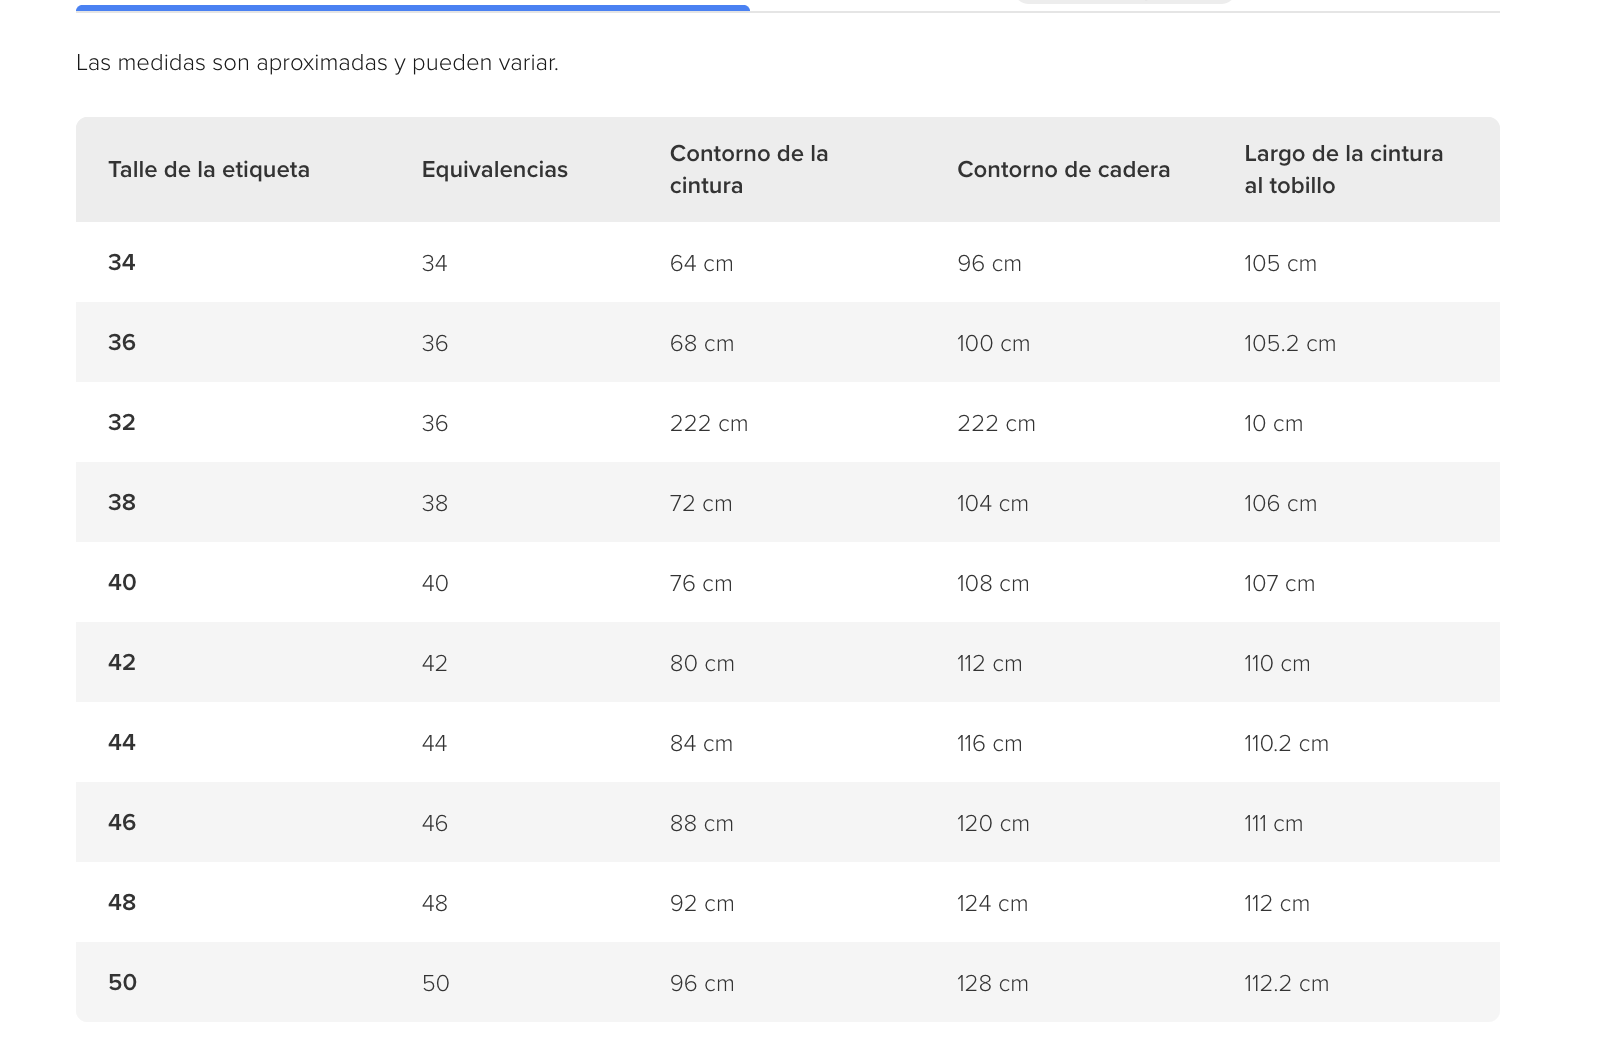Viewport: 1609px width, 1052px height.
Task: Select the active blue-underlined tab indicator
Action: click(x=413, y=8)
